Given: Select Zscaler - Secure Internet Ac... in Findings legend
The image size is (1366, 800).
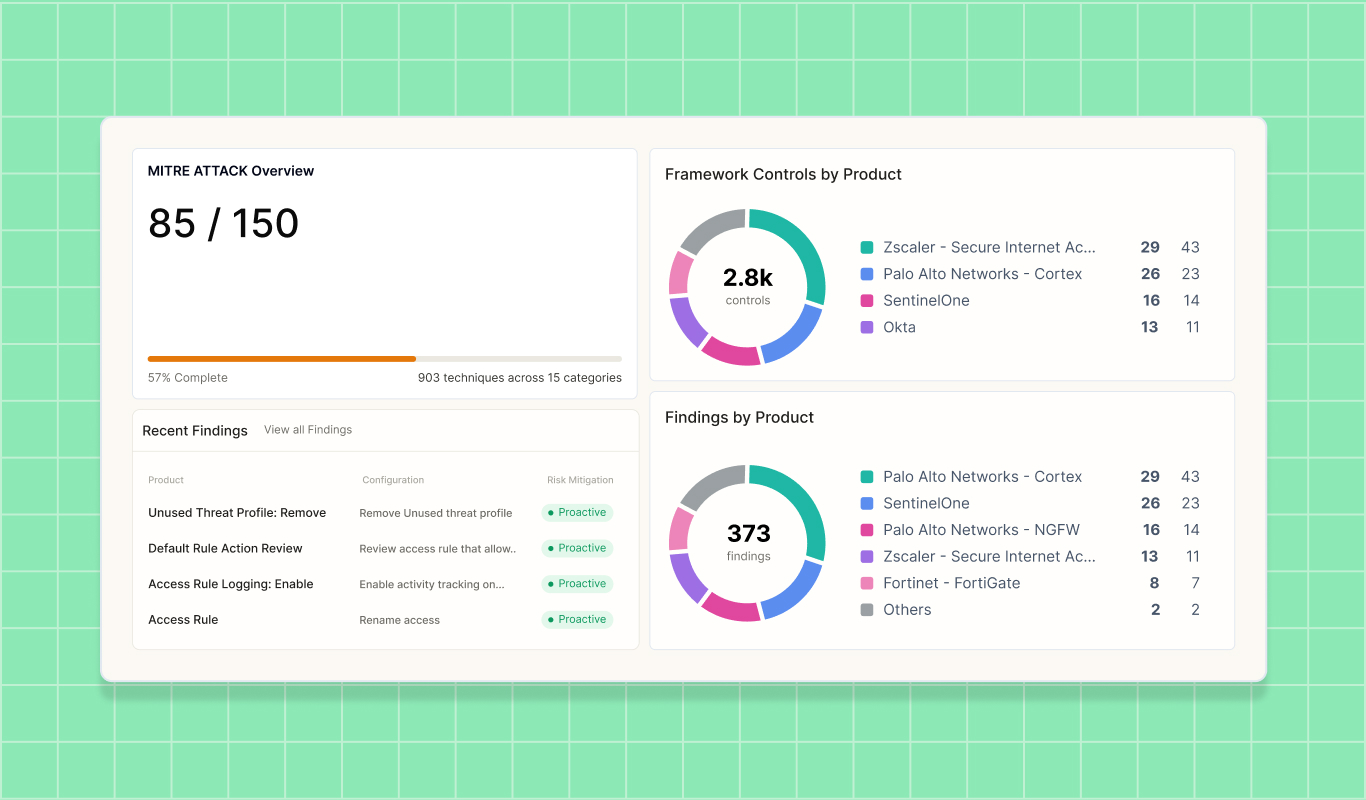Looking at the screenshot, I should pyautogui.click(x=989, y=556).
